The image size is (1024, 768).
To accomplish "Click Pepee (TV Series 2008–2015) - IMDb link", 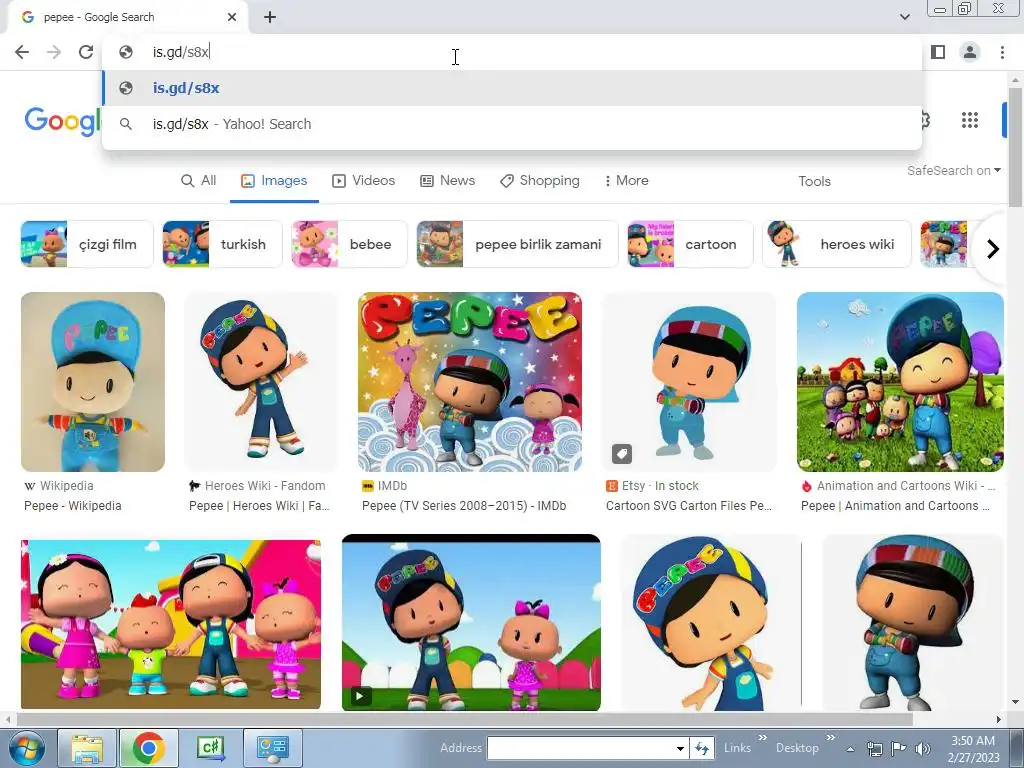I will [x=464, y=506].
